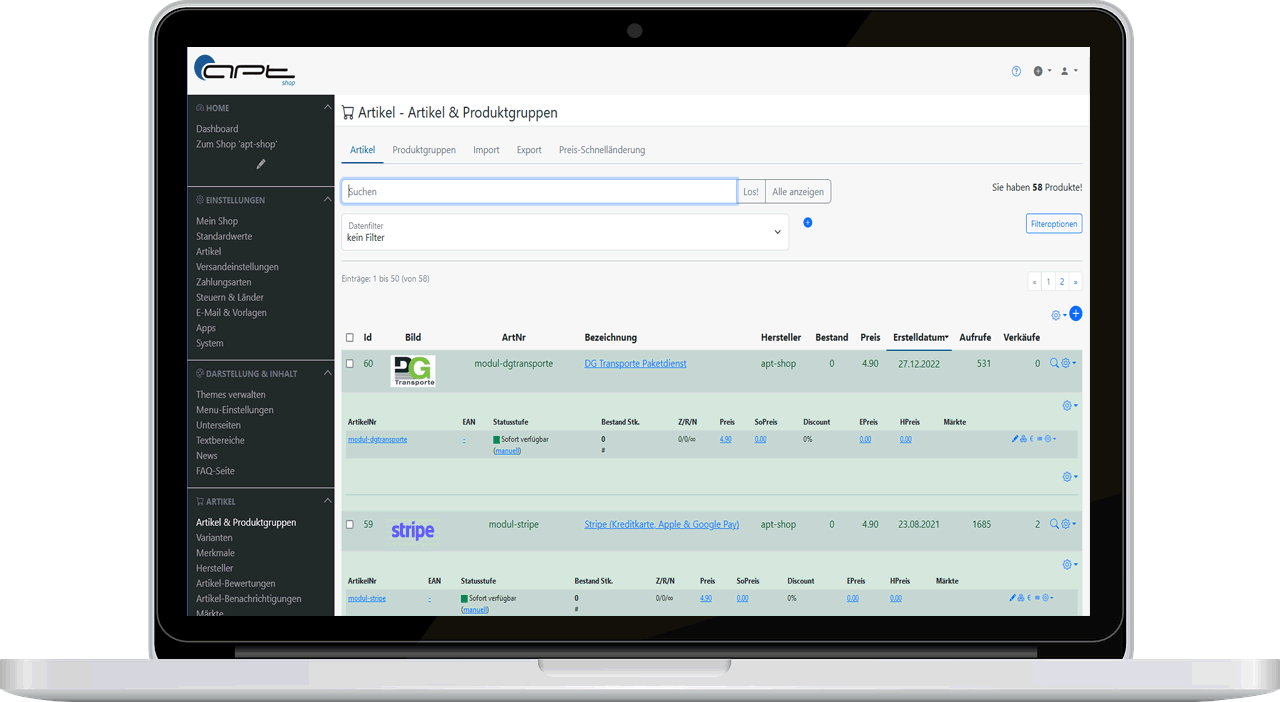Screen dimensions: 1280x702
Task: Open the user account dropdown menu
Action: (1068, 71)
